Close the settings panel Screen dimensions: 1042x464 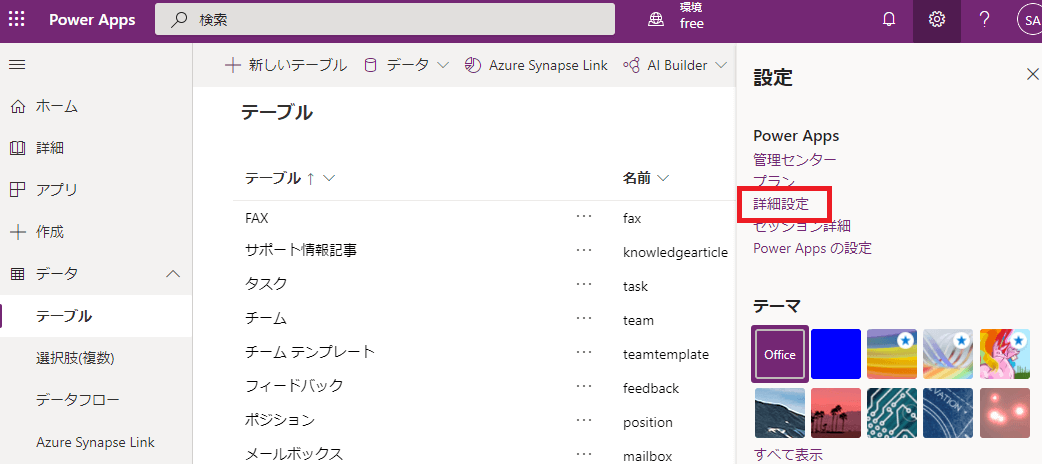click(x=1032, y=74)
